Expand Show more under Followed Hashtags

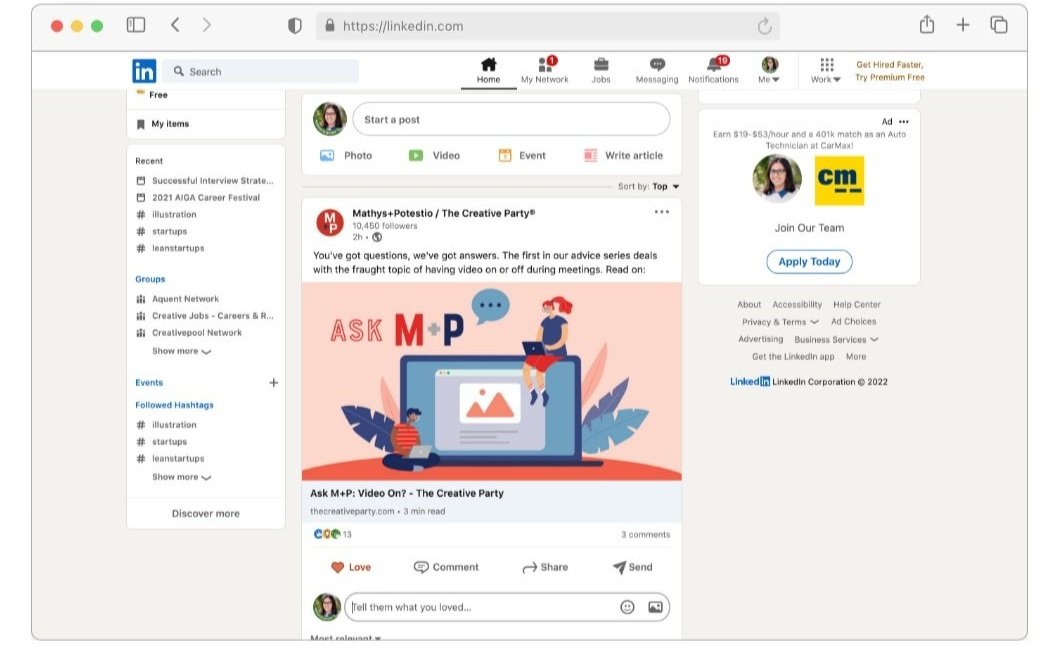point(181,477)
